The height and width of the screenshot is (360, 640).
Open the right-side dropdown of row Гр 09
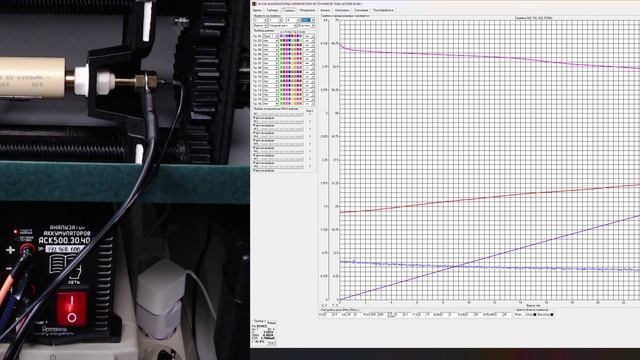pyautogui.click(x=309, y=72)
